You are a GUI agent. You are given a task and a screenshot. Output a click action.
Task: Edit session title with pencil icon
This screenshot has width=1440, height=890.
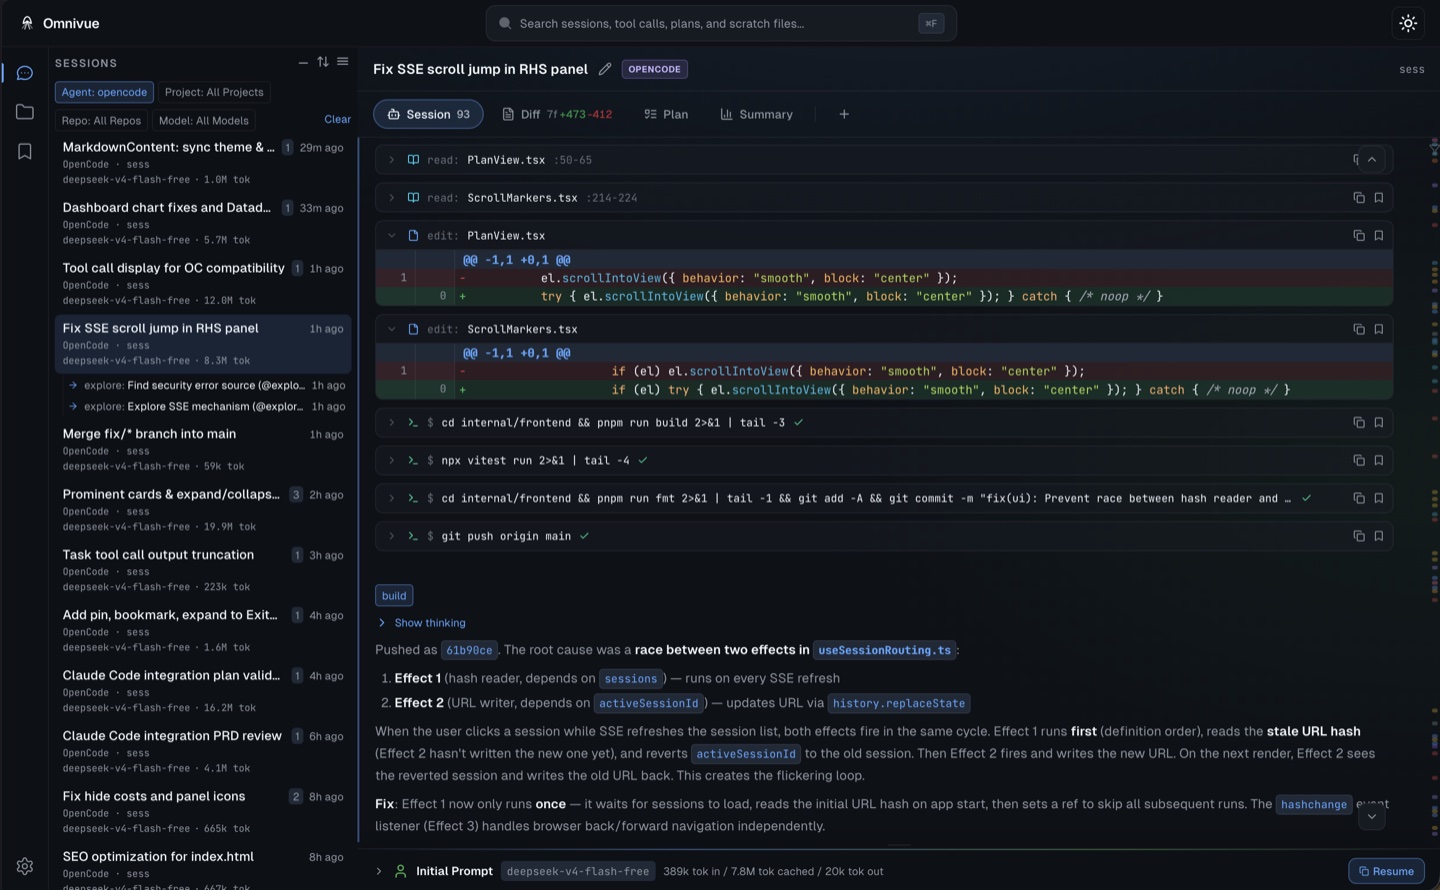click(605, 69)
